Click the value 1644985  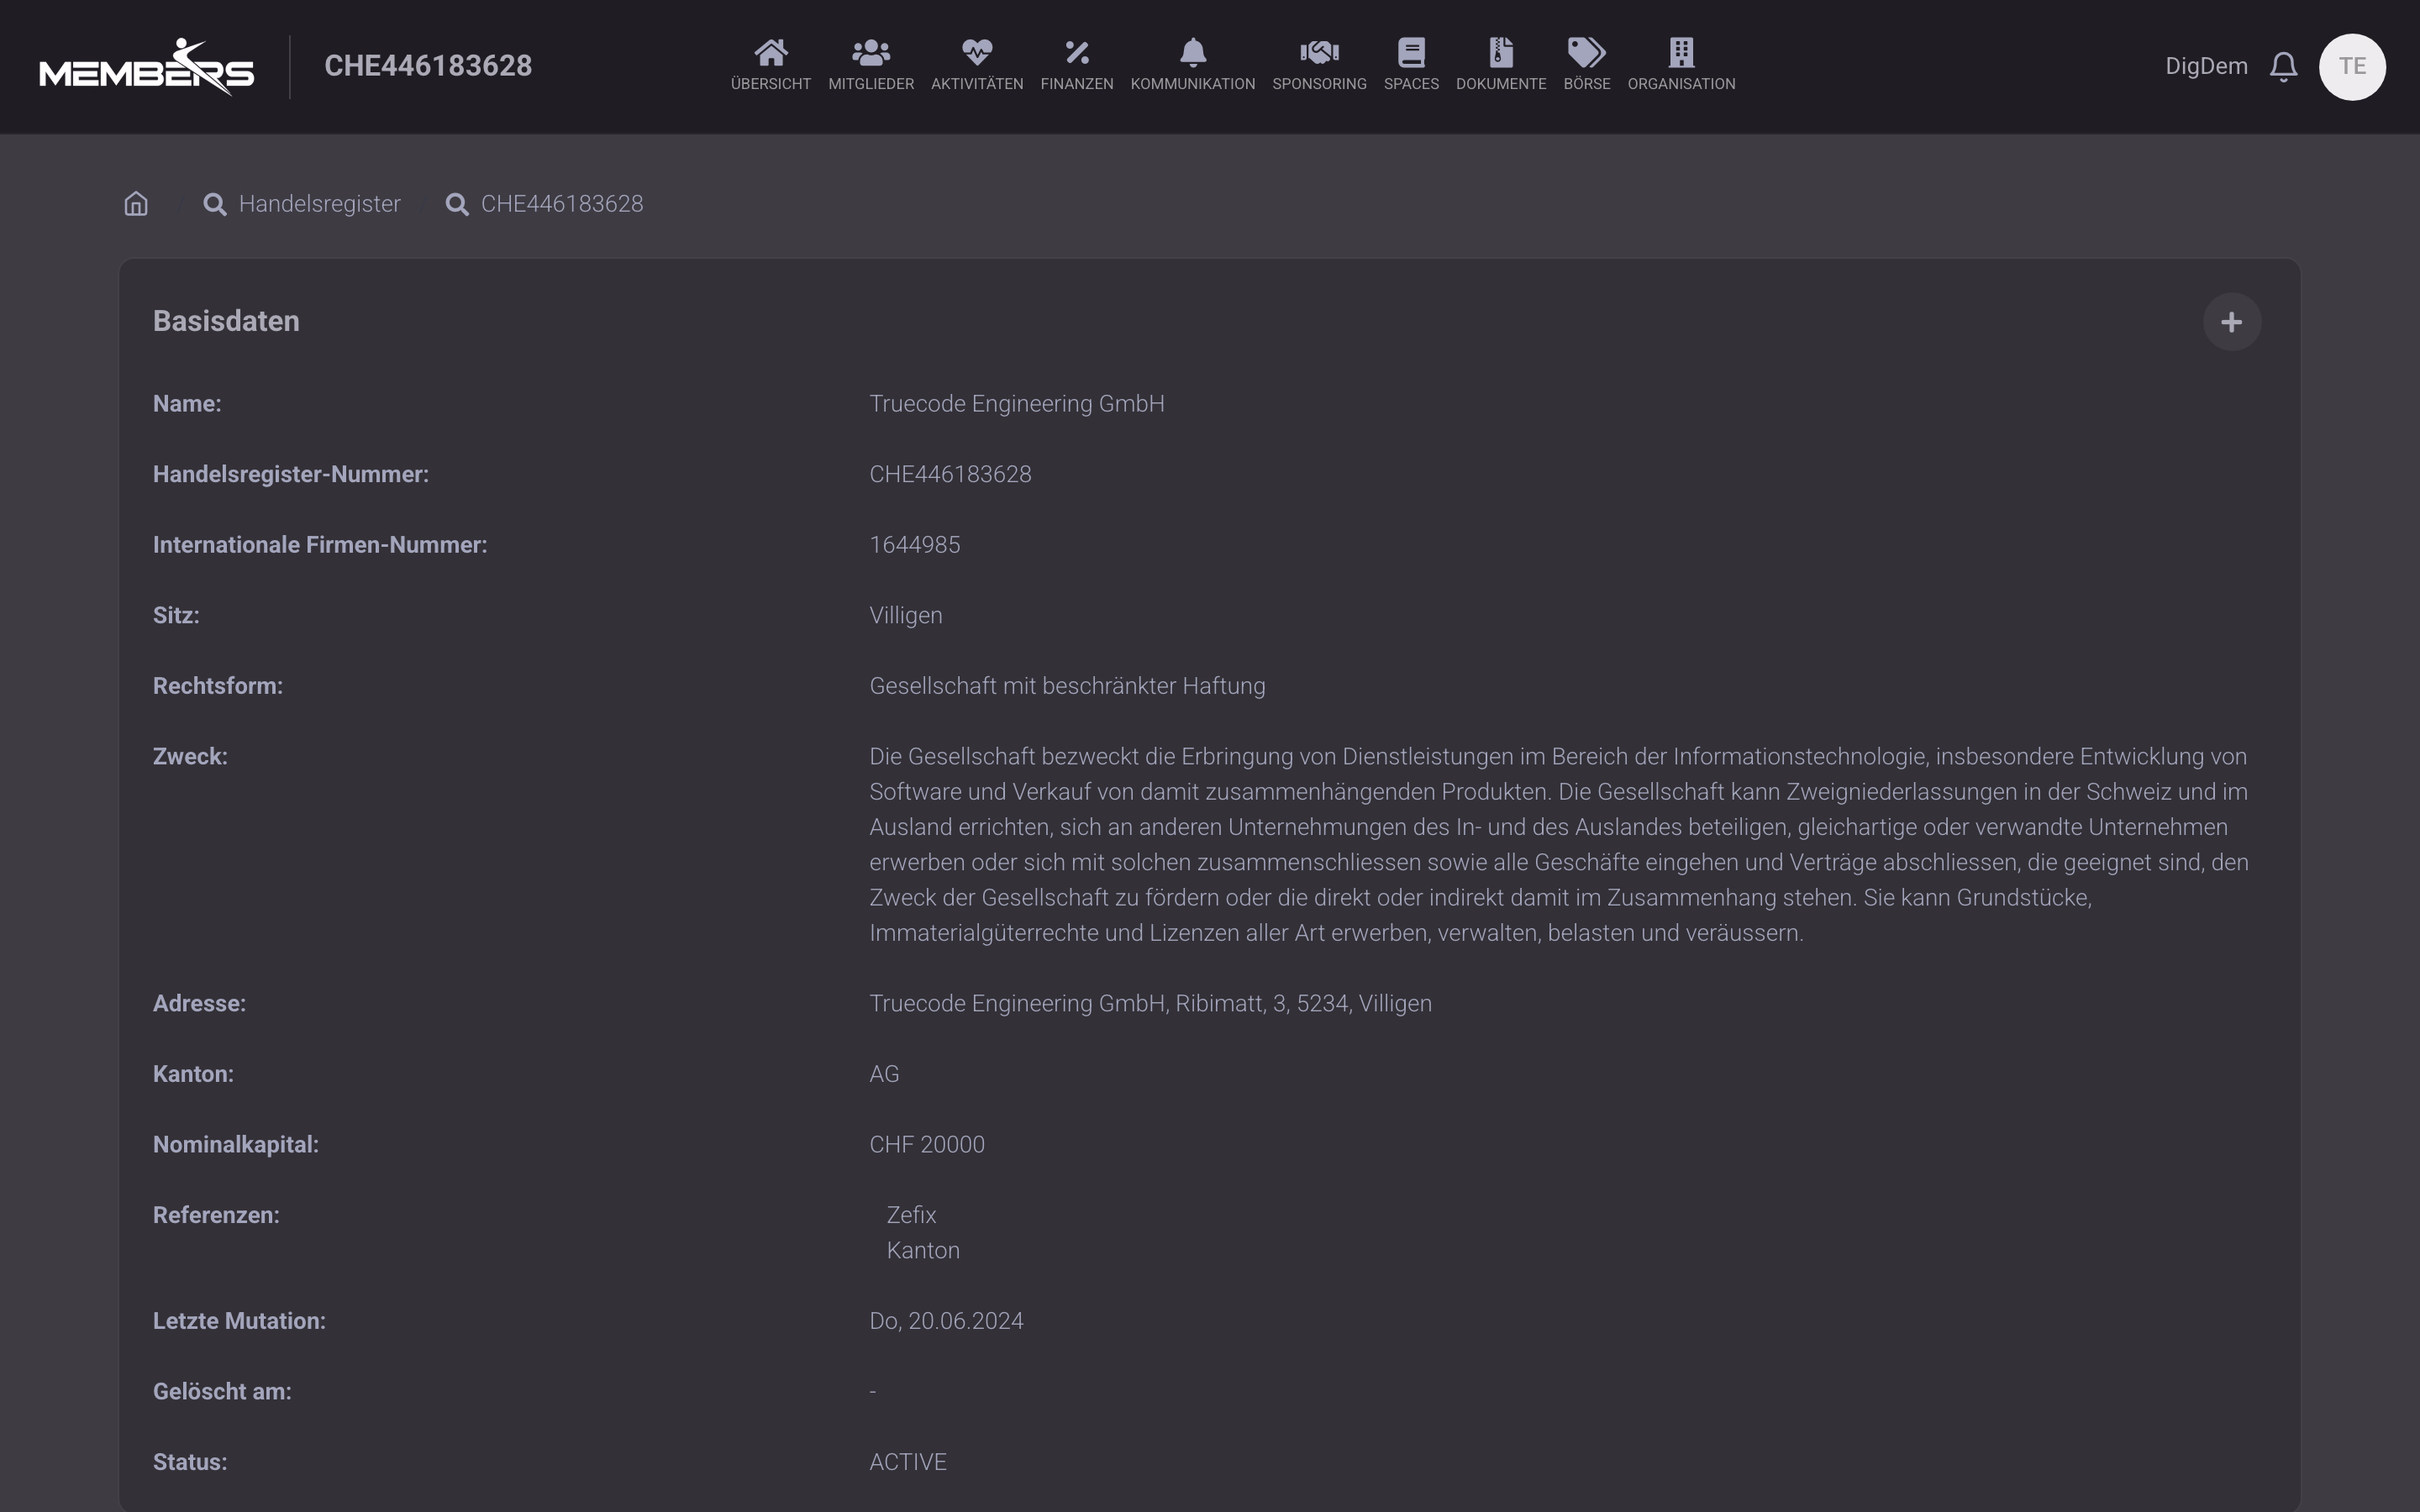click(914, 545)
